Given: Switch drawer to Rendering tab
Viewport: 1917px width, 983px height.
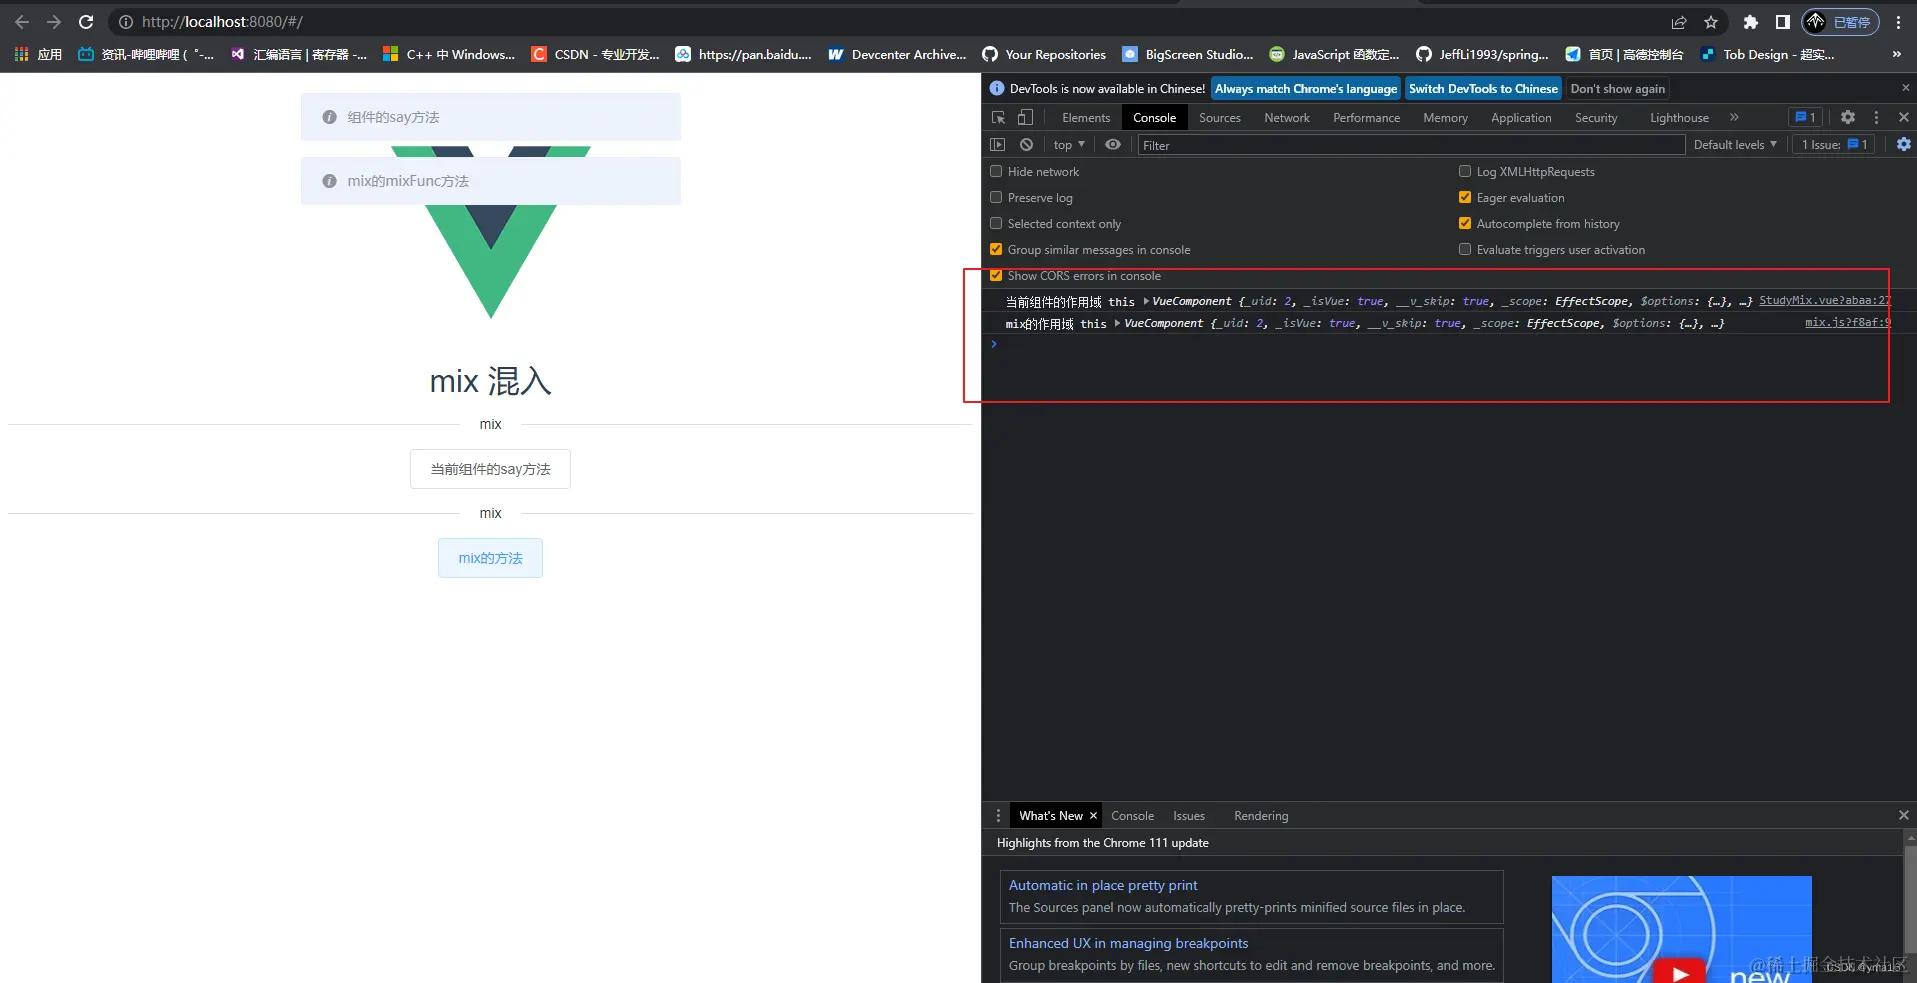Looking at the screenshot, I should (x=1261, y=816).
